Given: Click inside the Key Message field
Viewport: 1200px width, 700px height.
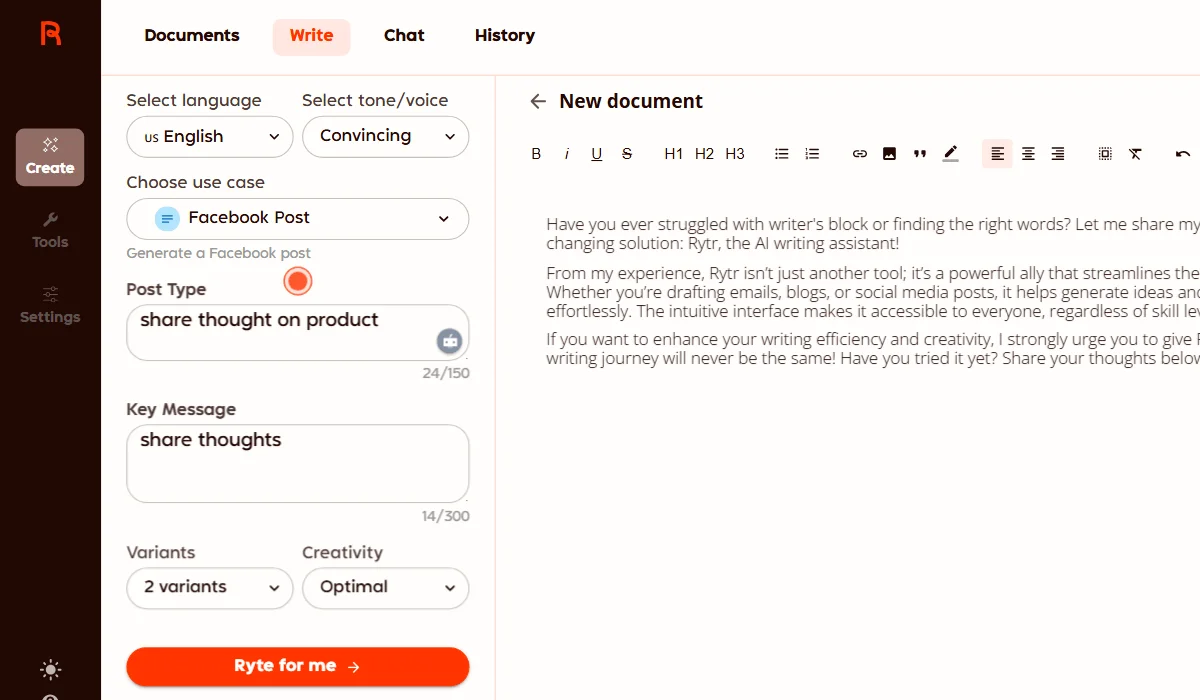Looking at the screenshot, I should pyautogui.click(x=297, y=463).
